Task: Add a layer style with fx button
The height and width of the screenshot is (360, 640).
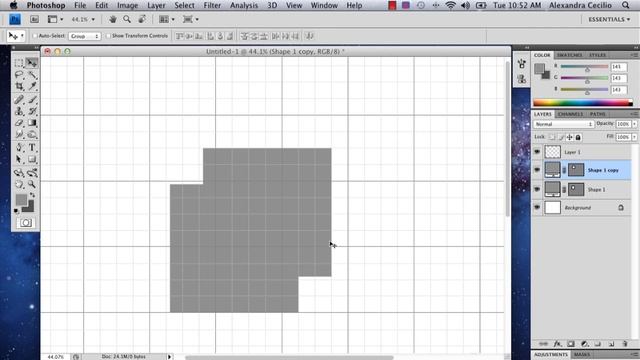Action: point(557,344)
